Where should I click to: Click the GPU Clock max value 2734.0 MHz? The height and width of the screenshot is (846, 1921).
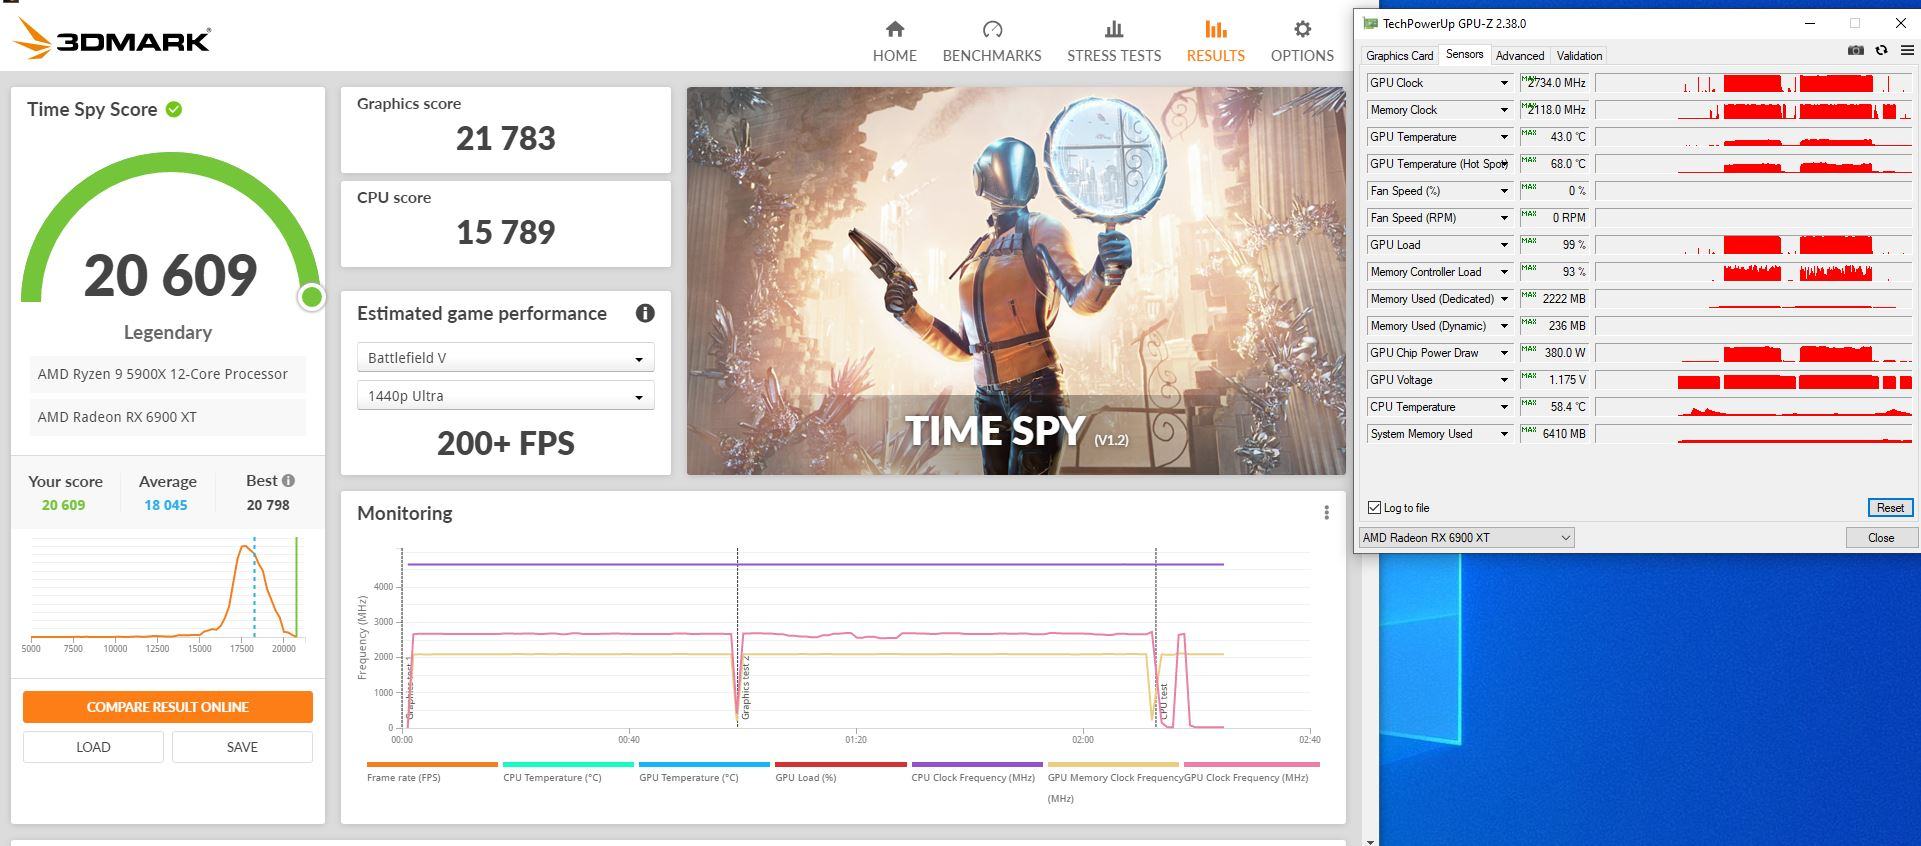[x=1556, y=83]
